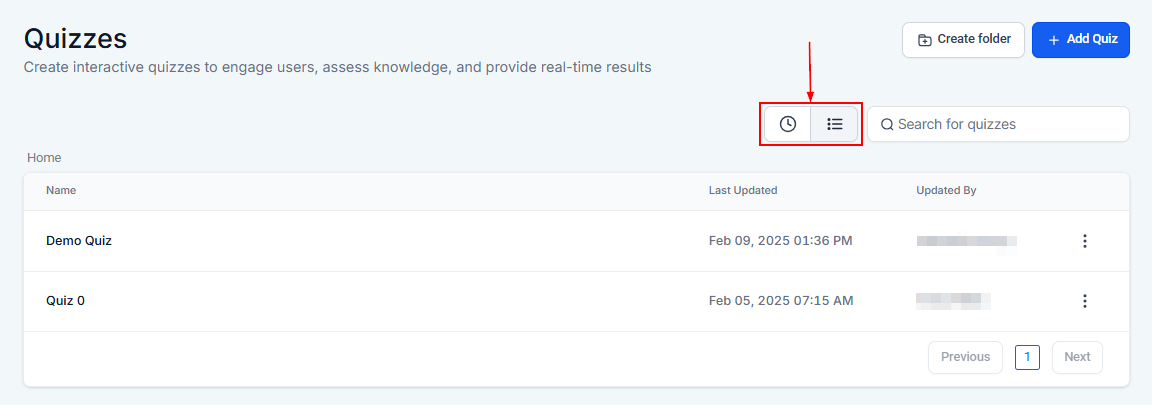Sort by Last Updated column header
Image resolution: width=1152 pixels, height=405 pixels.
(x=743, y=190)
